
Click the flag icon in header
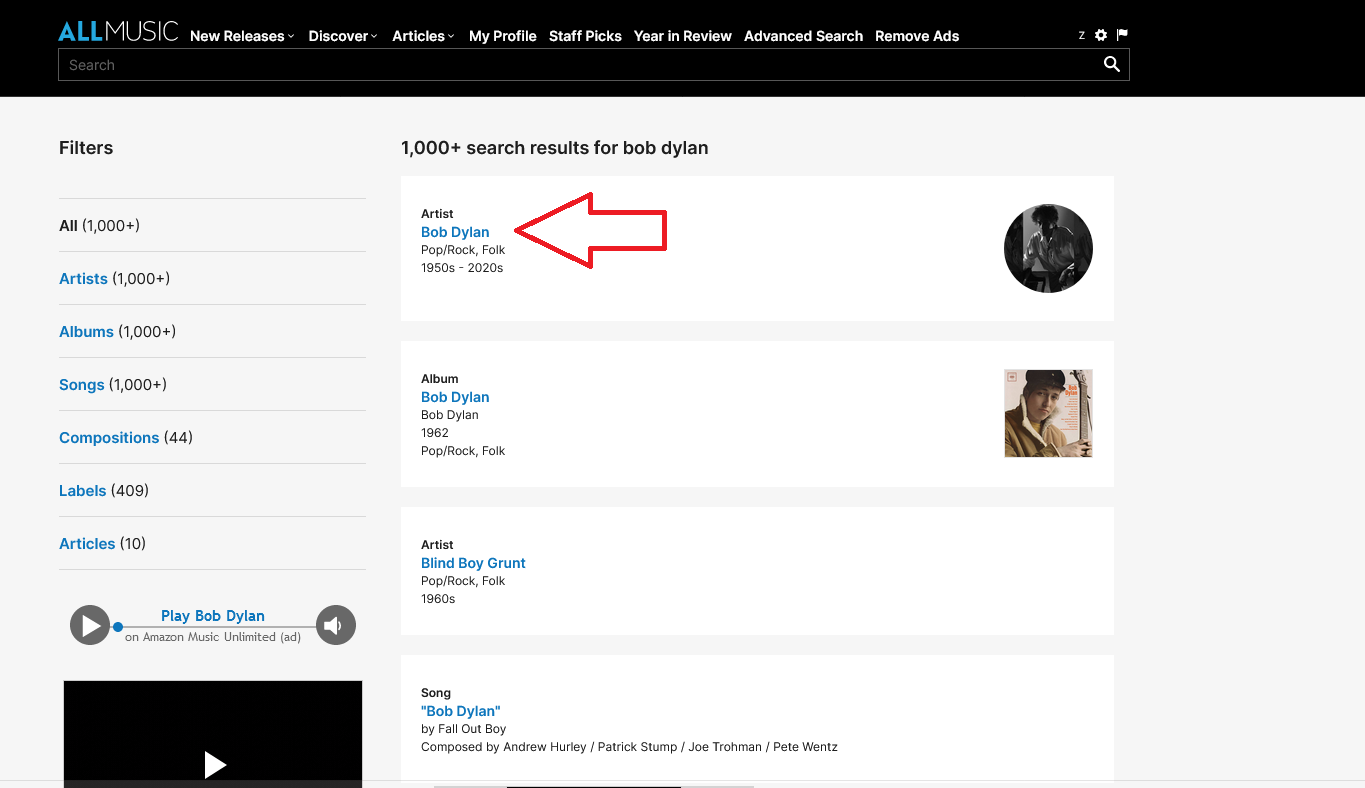1122,35
